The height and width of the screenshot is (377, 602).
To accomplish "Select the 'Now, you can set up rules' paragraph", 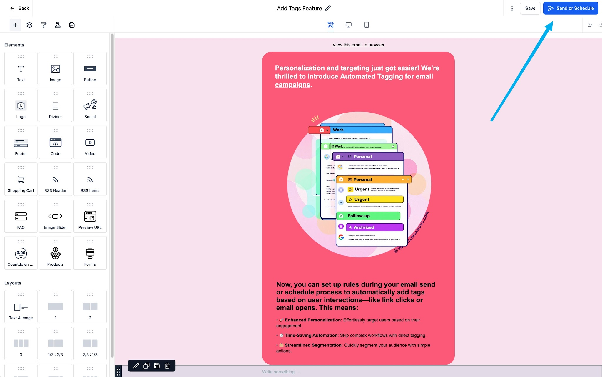I will point(356,296).
